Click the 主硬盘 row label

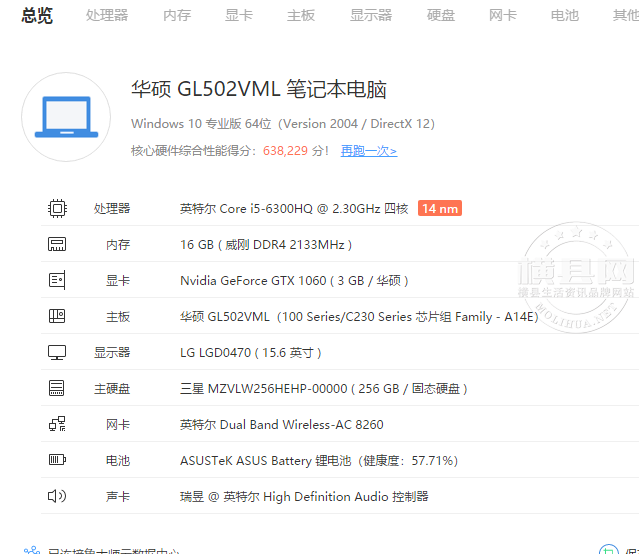pyautogui.click(x=112, y=388)
